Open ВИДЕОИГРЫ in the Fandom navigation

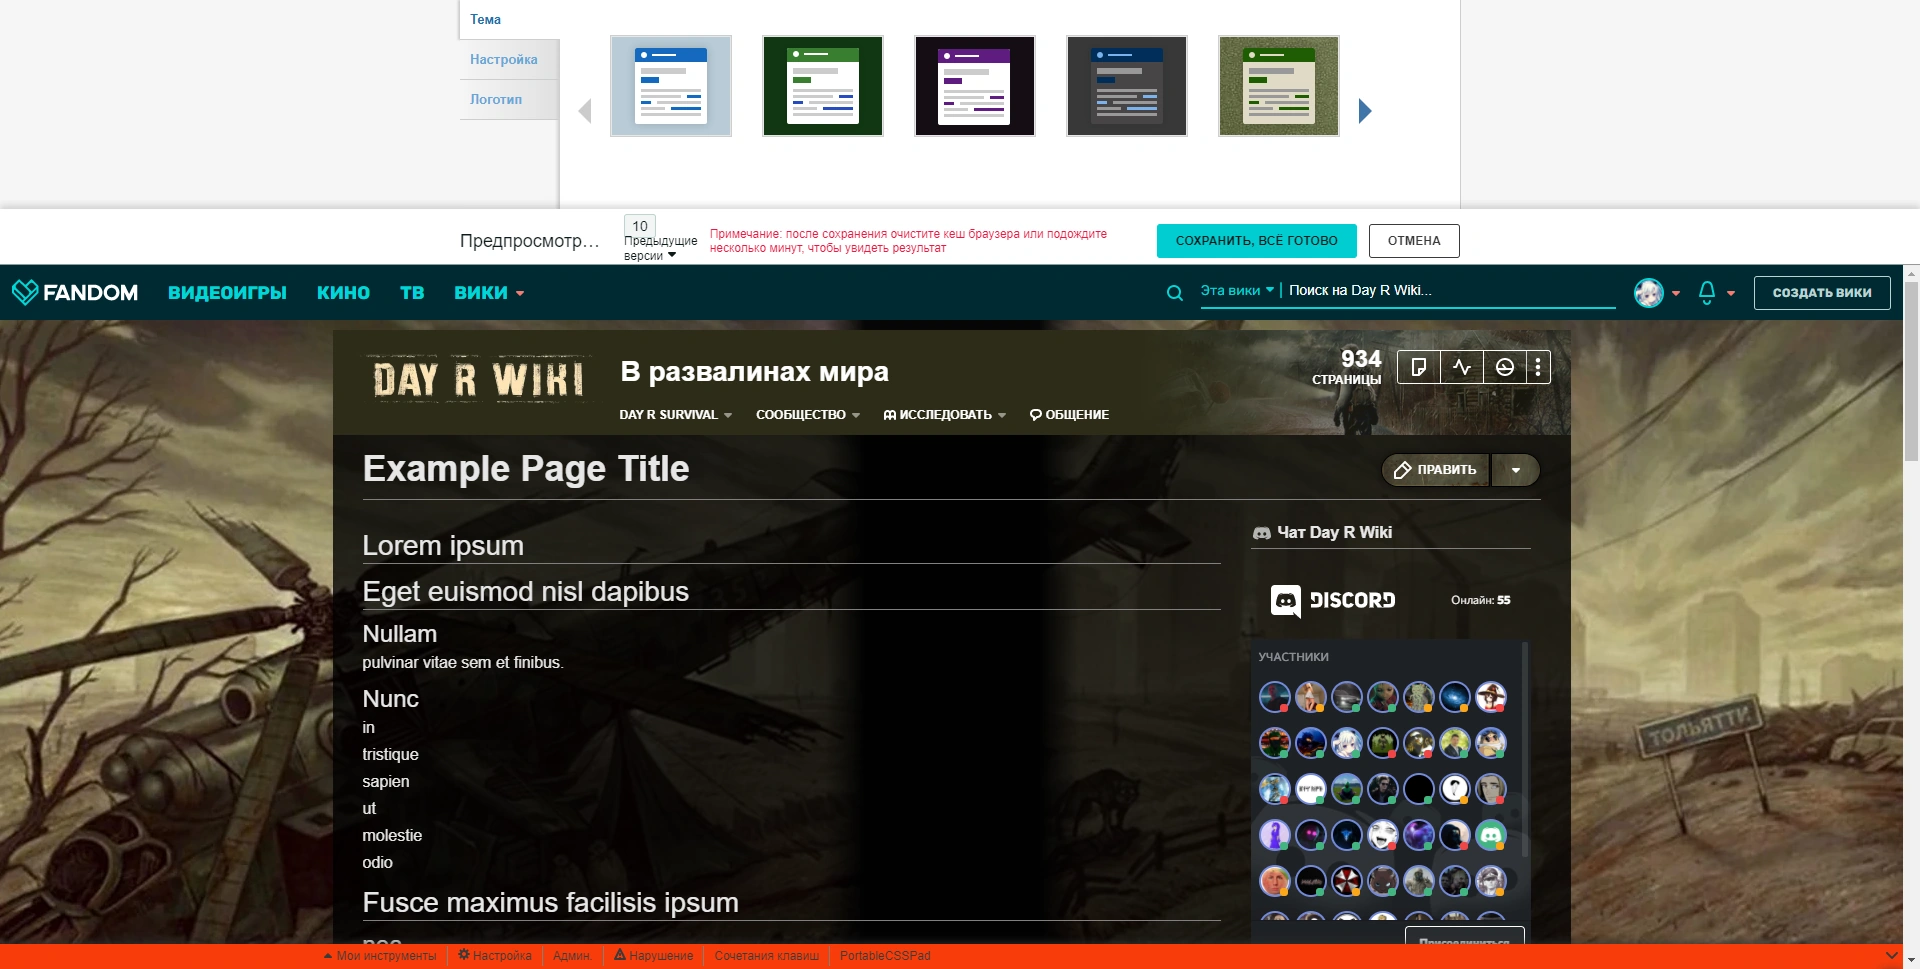(x=227, y=293)
